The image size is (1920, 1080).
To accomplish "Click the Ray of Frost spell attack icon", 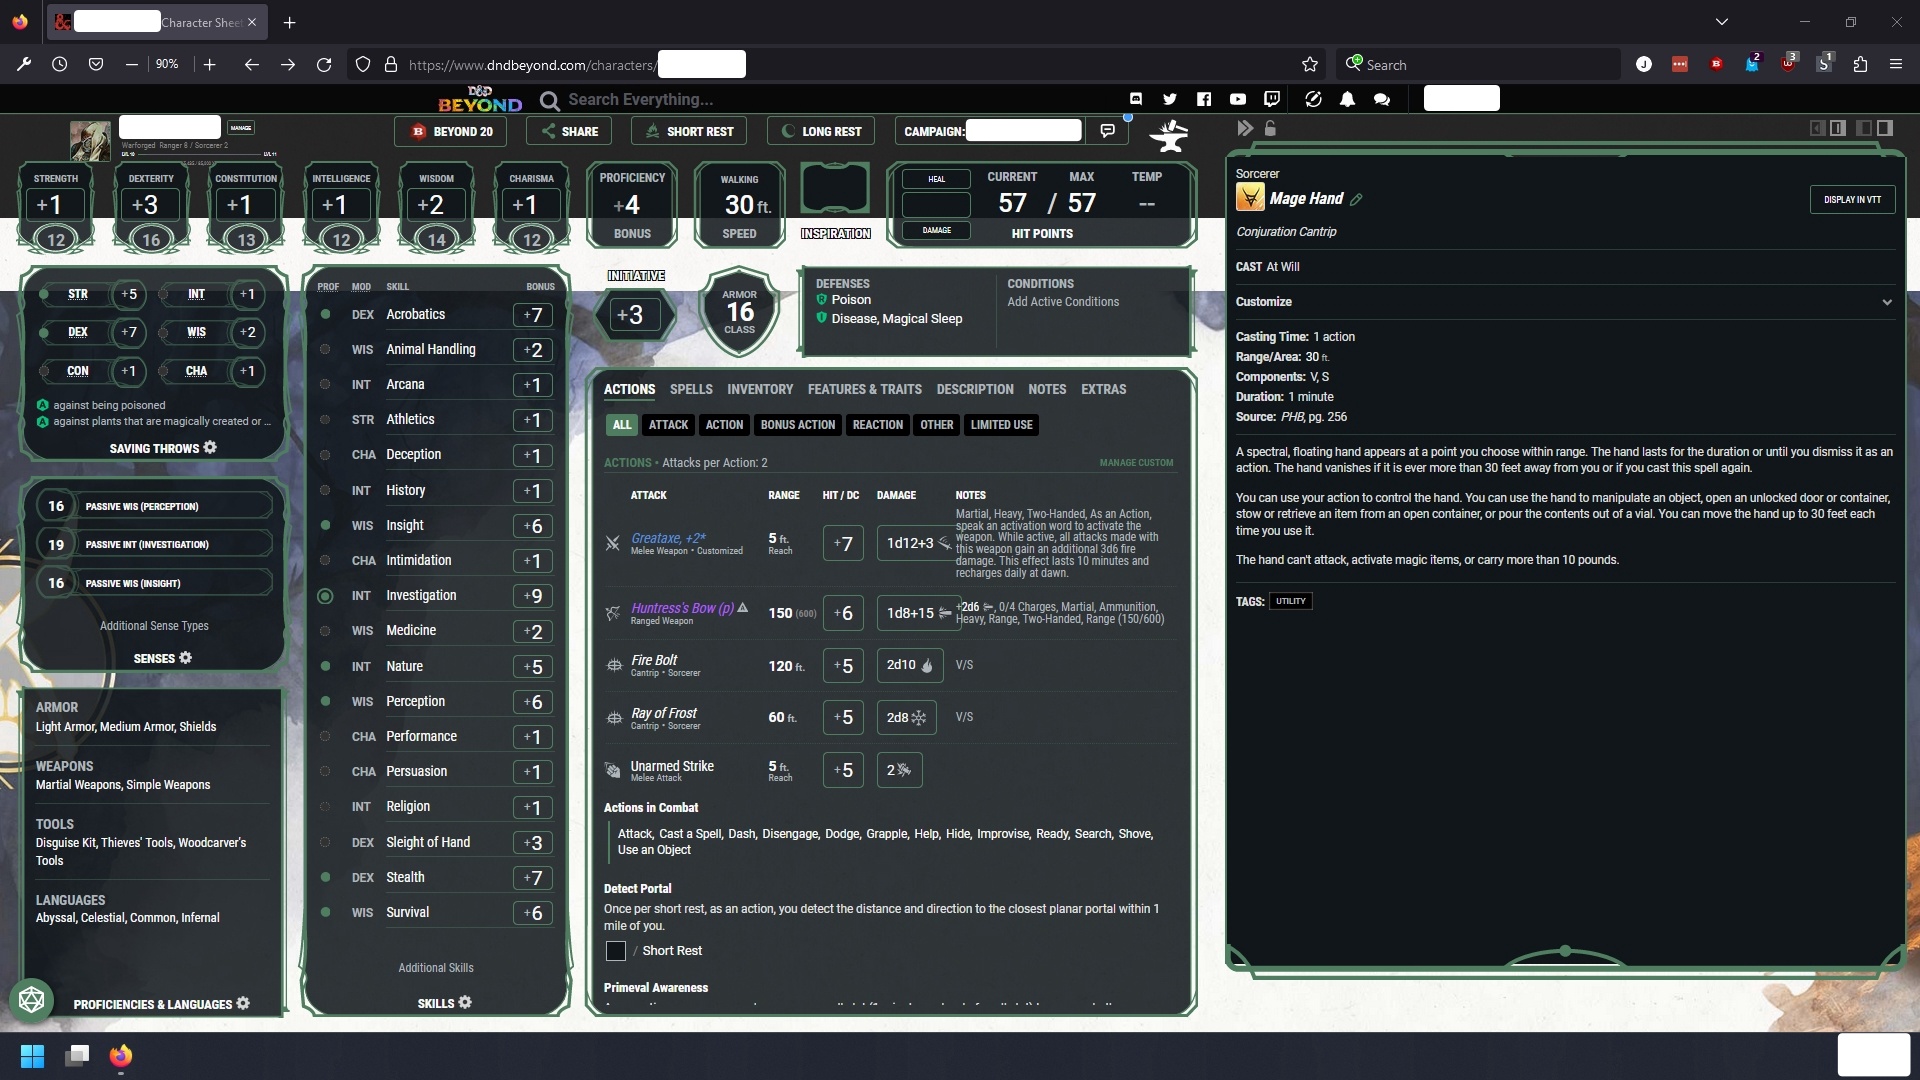I will (x=614, y=717).
